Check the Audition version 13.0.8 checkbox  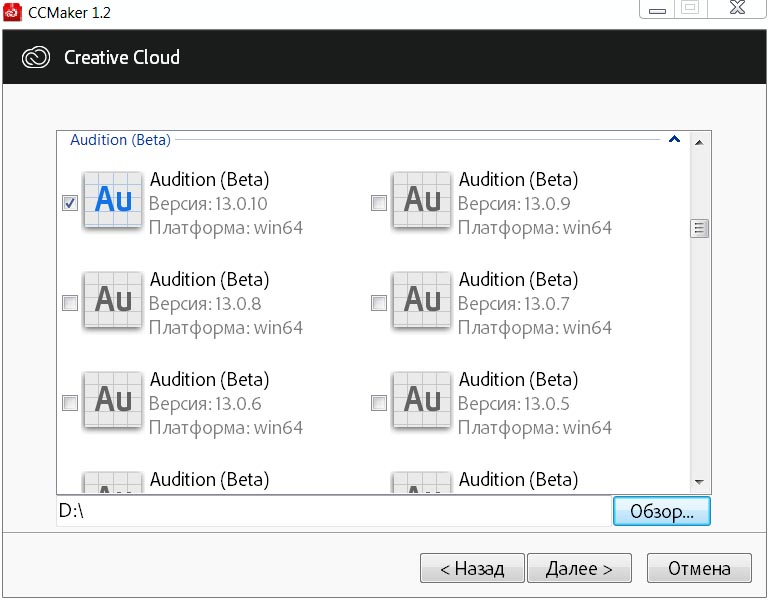(70, 303)
